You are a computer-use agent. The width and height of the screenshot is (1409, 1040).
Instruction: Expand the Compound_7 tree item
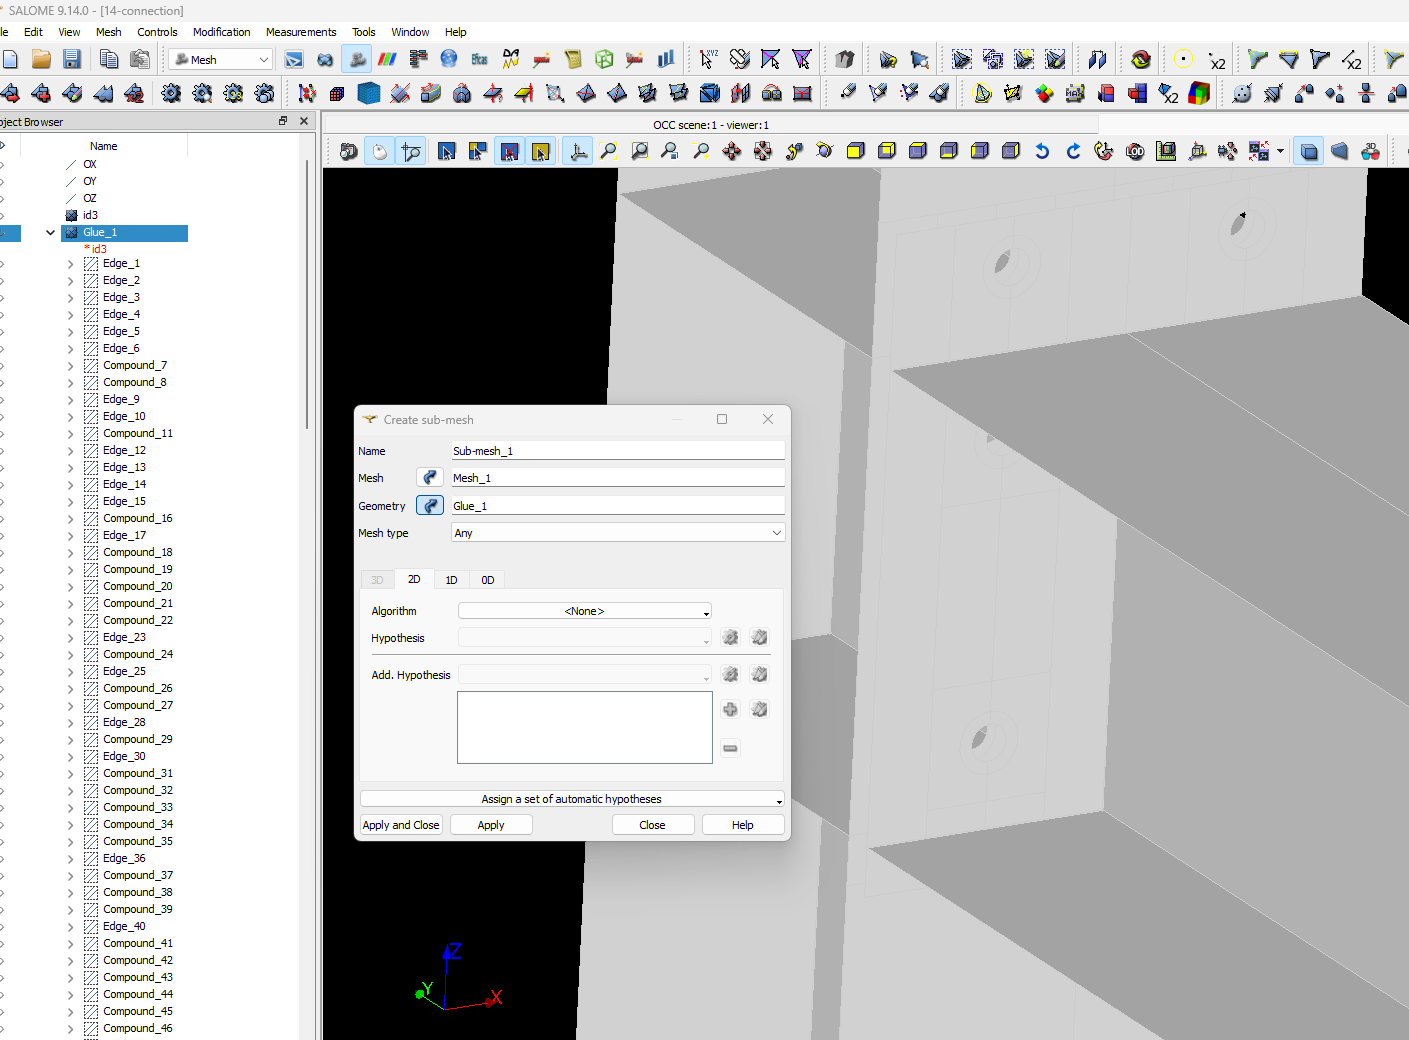71,366
